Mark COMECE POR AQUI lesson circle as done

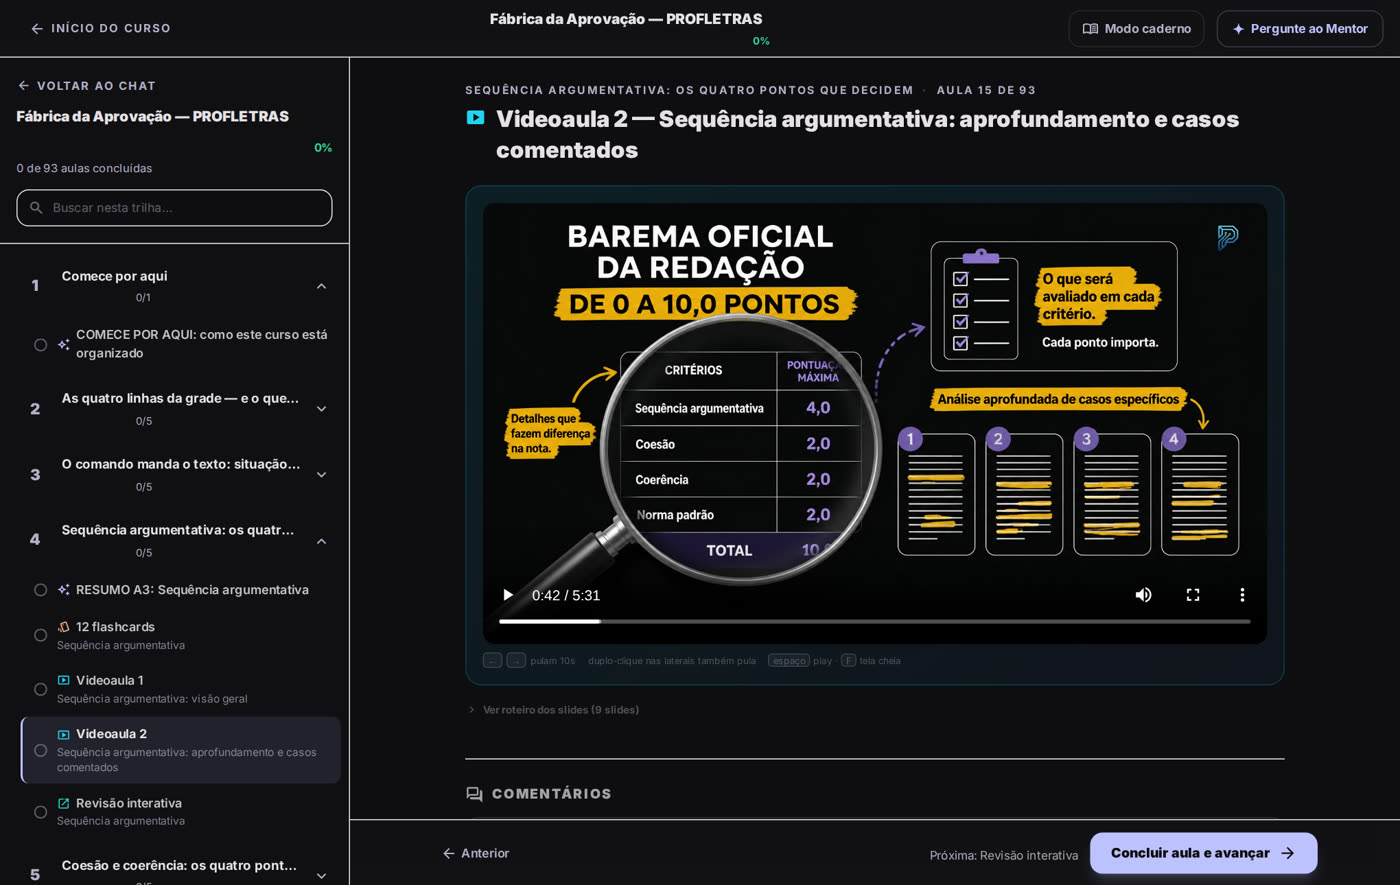[x=40, y=345]
